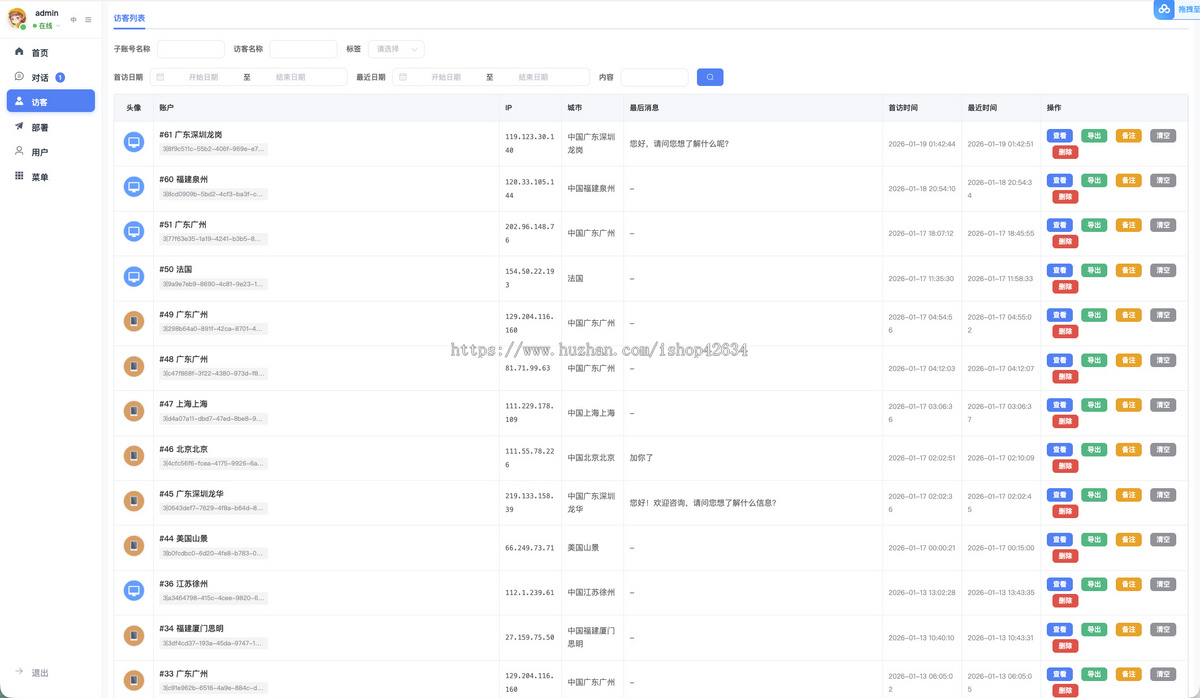The height and width of the screenshot is (698, 1200).
Task: Open 用户 in the sidebar
Action: [51, 152]
